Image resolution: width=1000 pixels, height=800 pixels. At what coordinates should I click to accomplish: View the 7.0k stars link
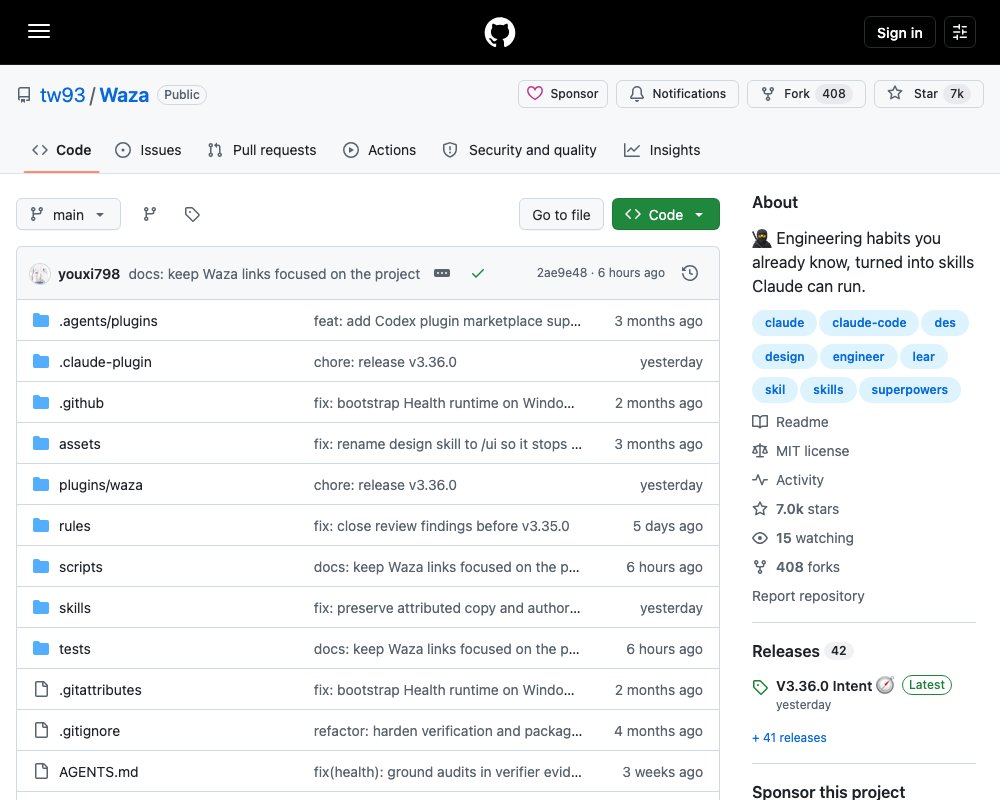pyautogui.click(x=796, y=509)
